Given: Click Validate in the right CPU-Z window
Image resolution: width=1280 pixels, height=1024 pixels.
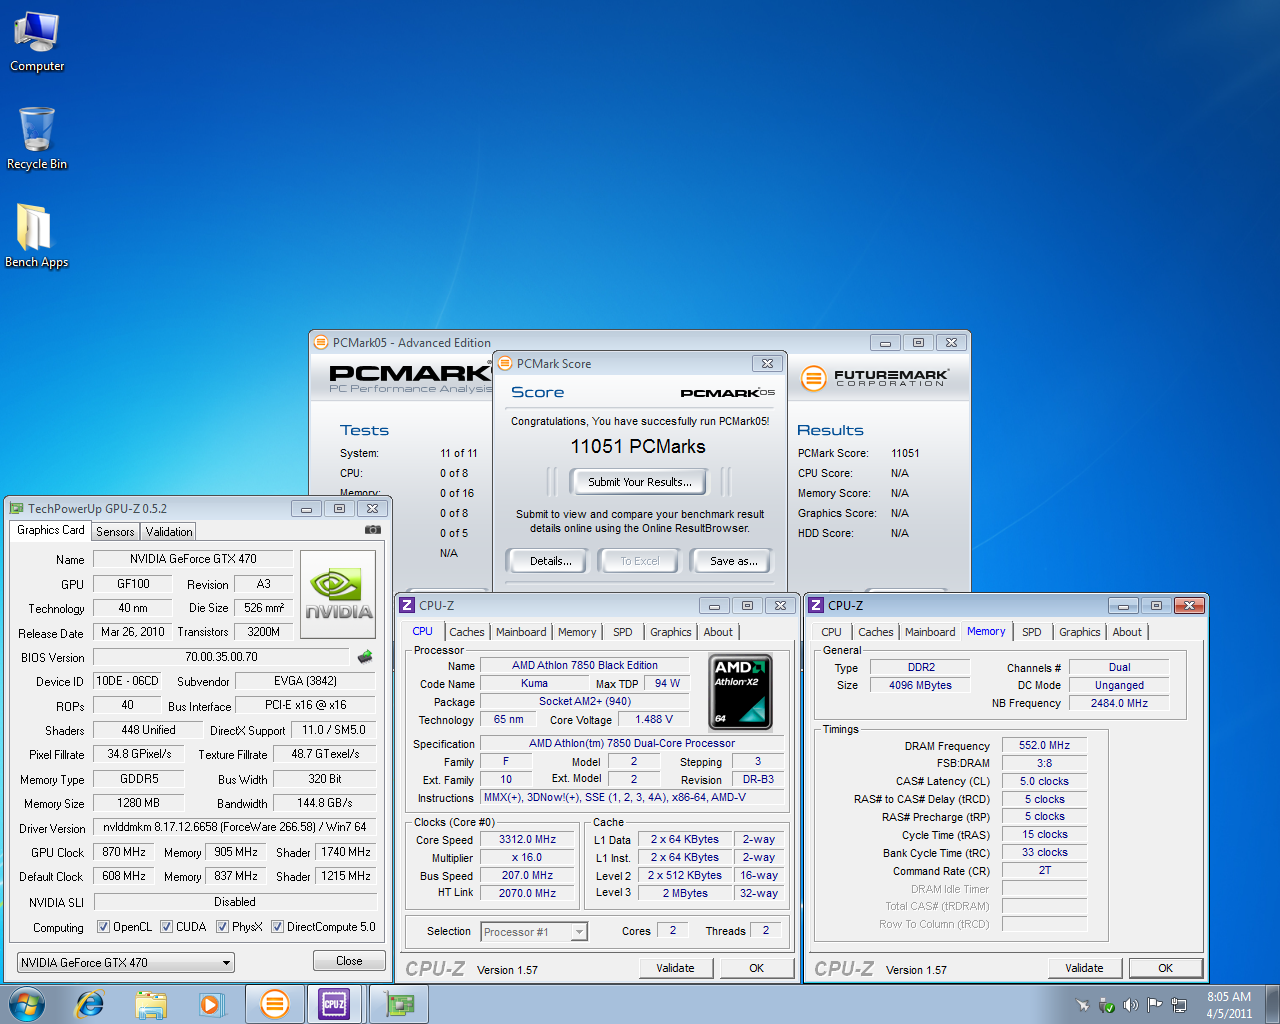Looking at the screenshot, I should (1084, 968).
